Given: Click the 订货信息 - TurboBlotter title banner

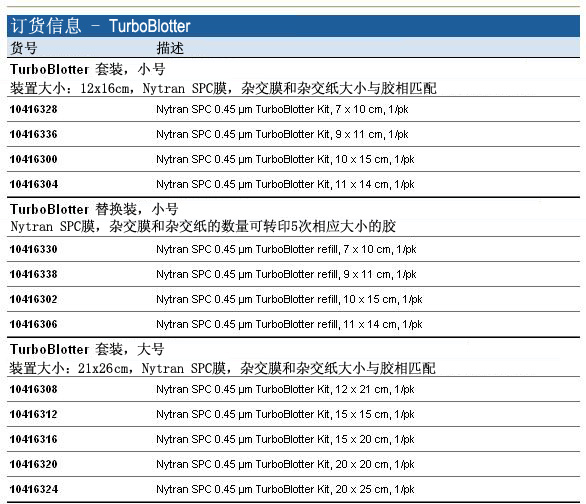Looking at the screenshot, I should 293,26.
